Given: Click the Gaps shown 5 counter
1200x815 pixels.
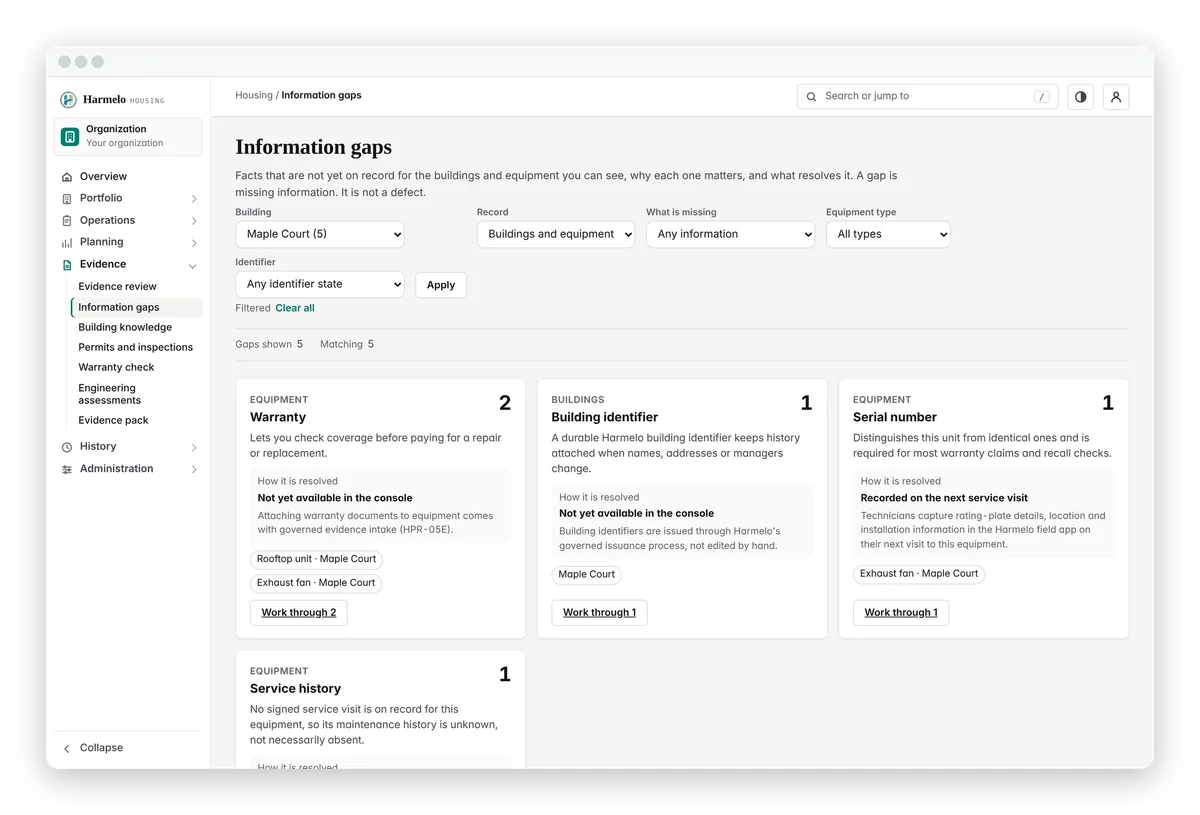Looking at the screenshot, I should click(x=269, y=344).
